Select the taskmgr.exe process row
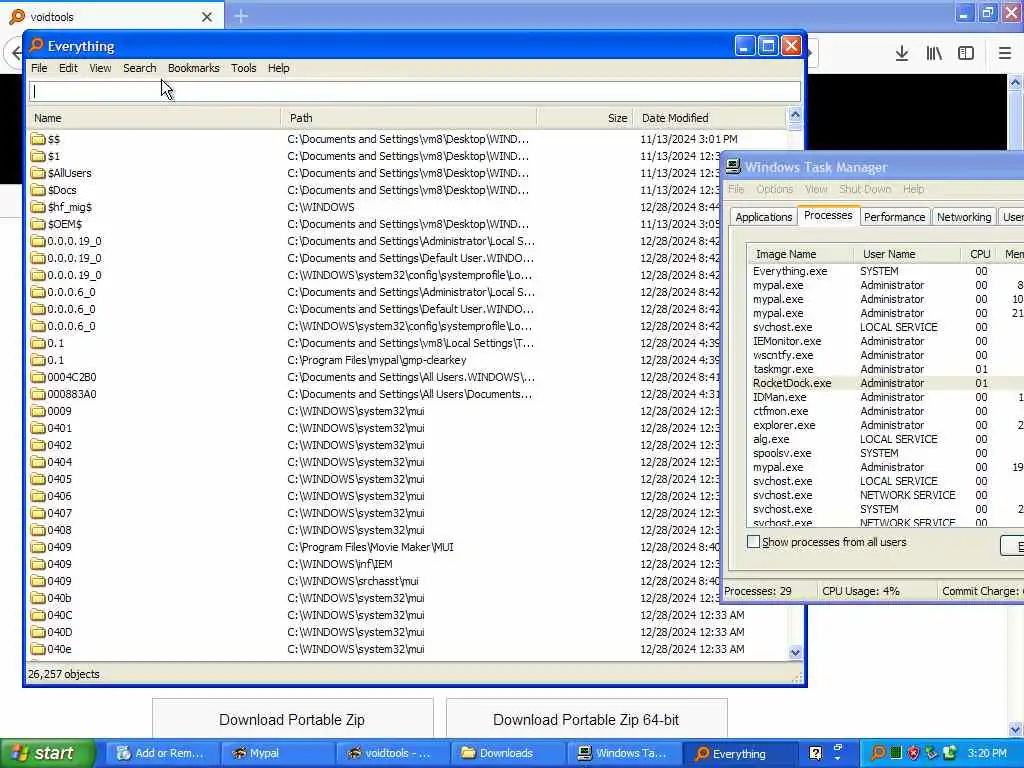 click(x=886, y=369)
